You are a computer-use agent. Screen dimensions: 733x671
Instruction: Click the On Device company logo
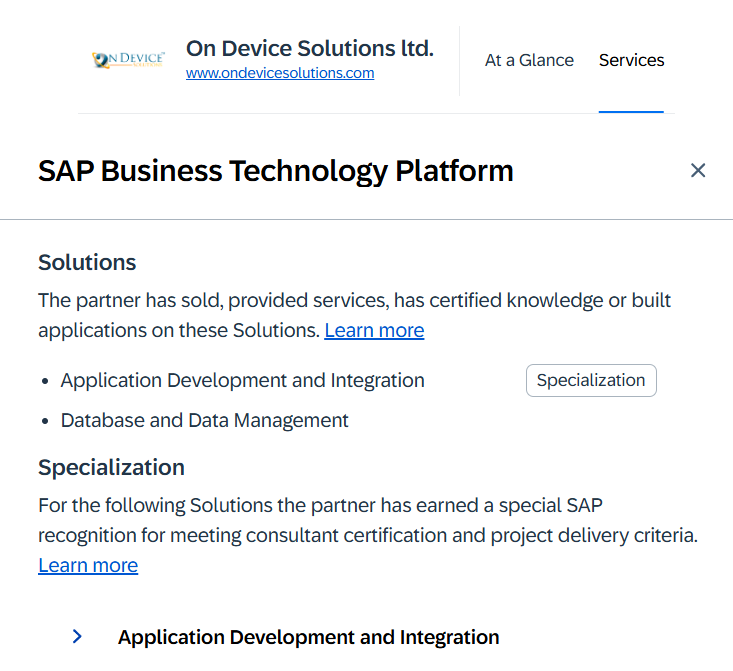[x=127, y=60]
